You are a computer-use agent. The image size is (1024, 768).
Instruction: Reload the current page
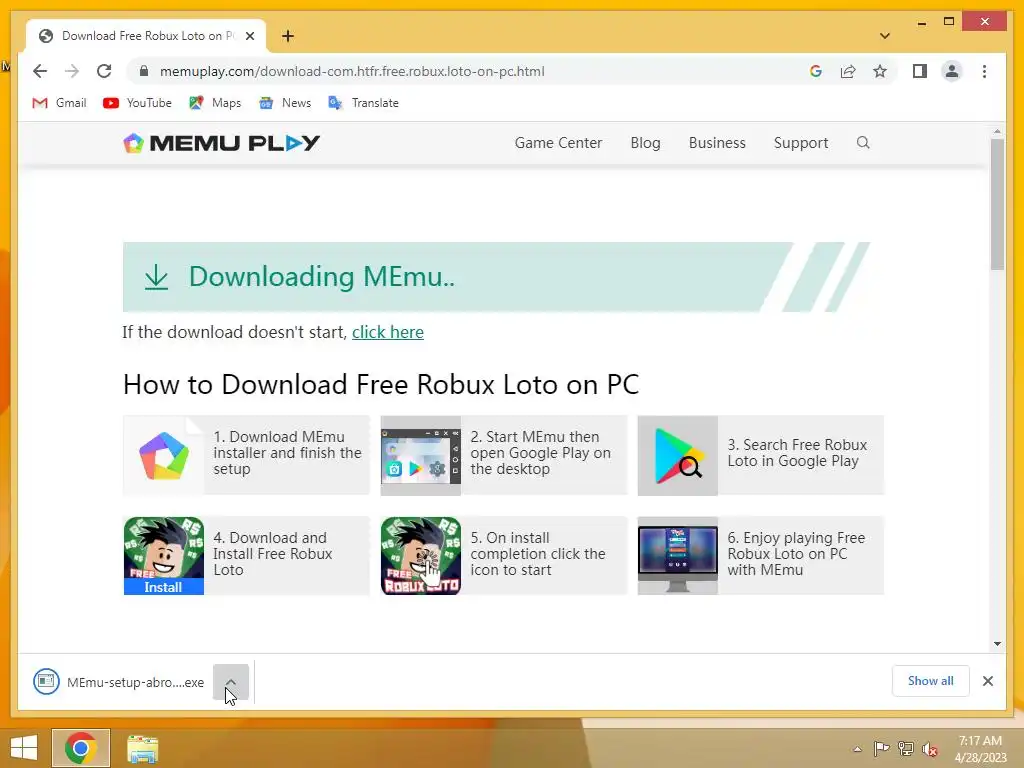(x=104, y=71)
